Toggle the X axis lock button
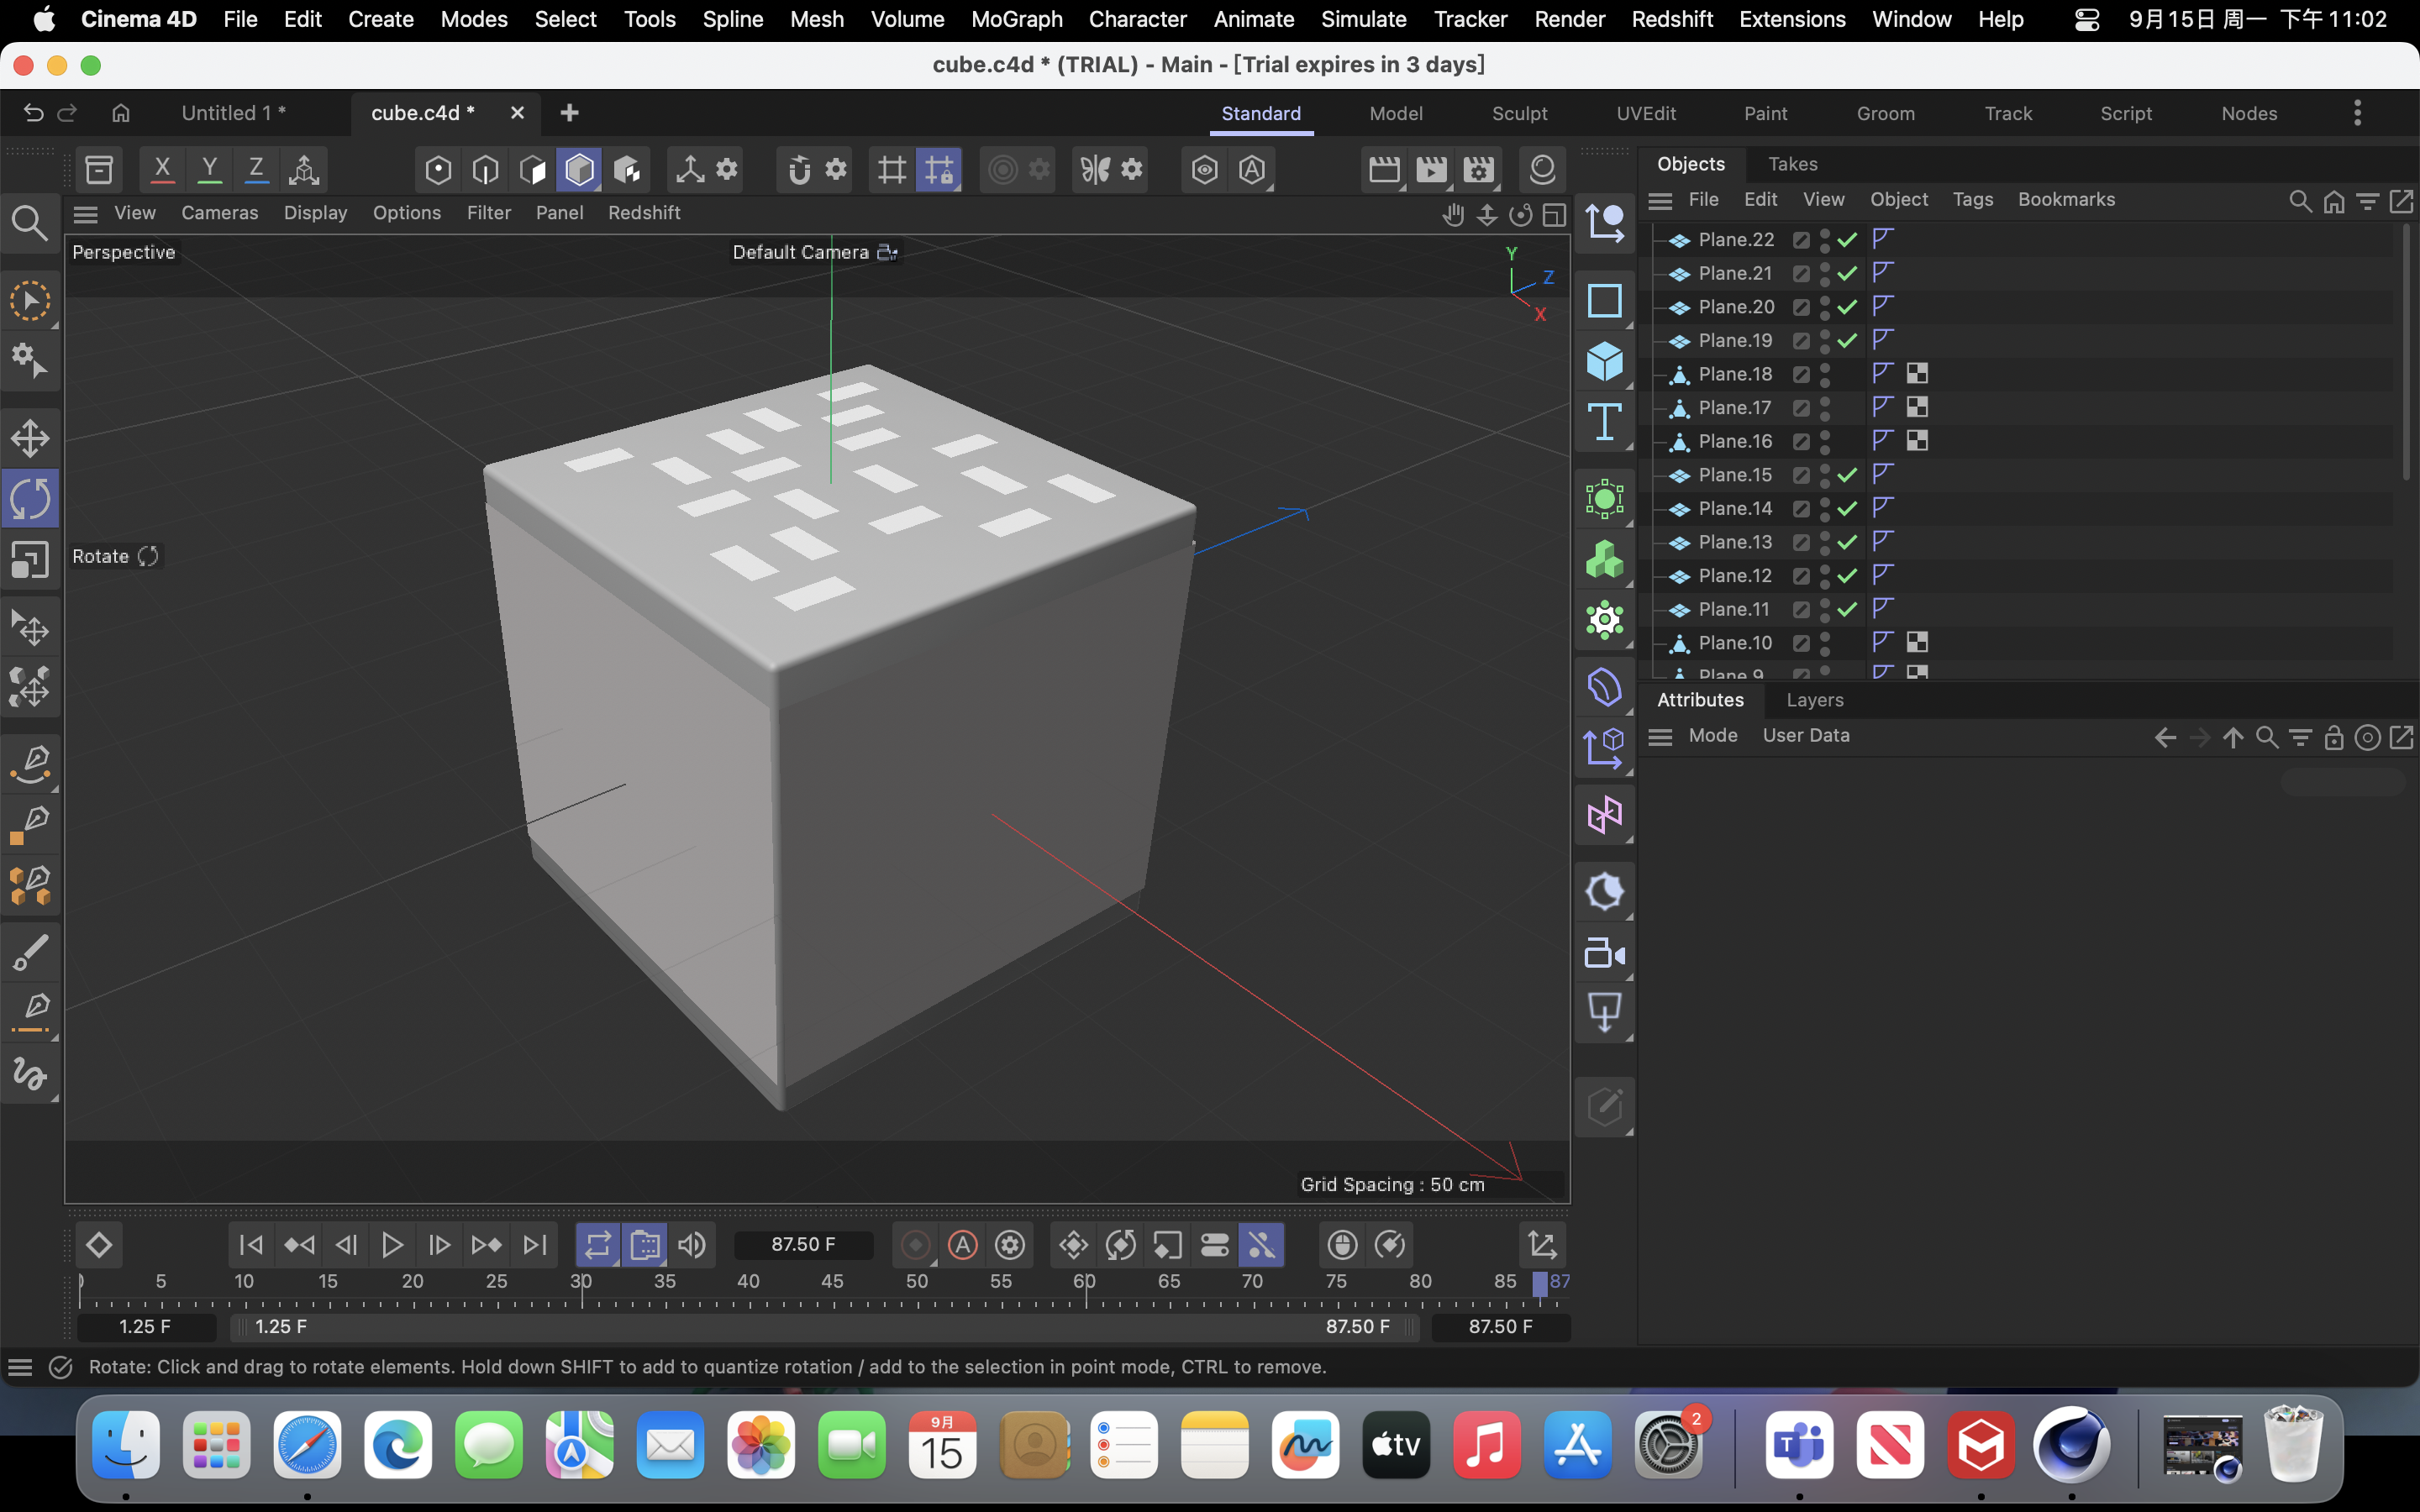The width and height of the screenshot is (2420, 1512). click(x=162, y=169)
